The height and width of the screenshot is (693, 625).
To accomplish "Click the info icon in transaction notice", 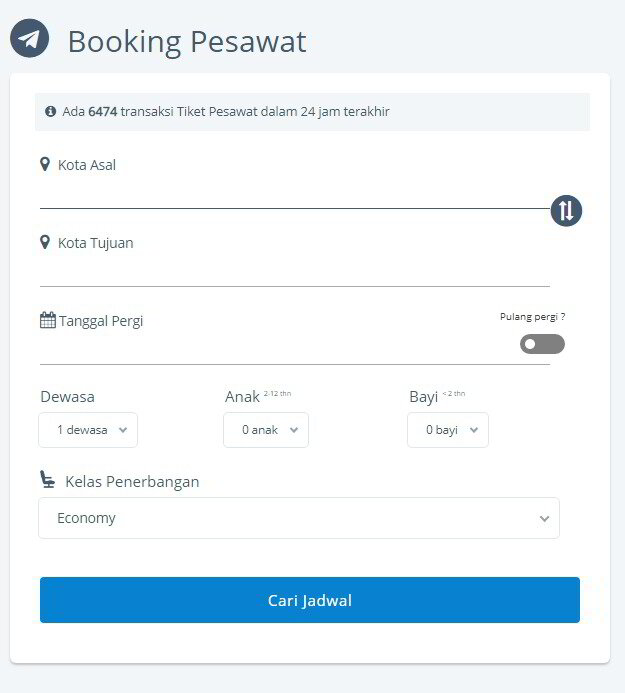I will point(50,111).
